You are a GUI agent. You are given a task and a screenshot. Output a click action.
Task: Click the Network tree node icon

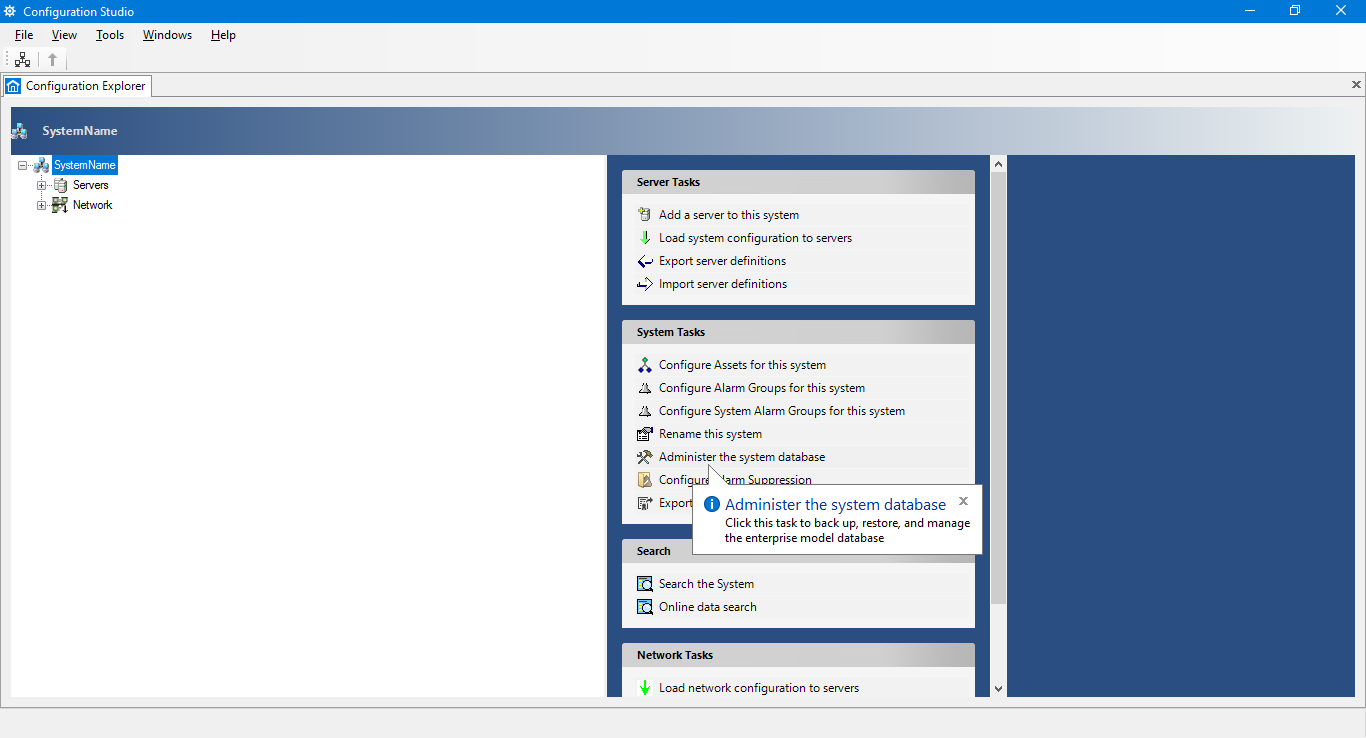60,205
